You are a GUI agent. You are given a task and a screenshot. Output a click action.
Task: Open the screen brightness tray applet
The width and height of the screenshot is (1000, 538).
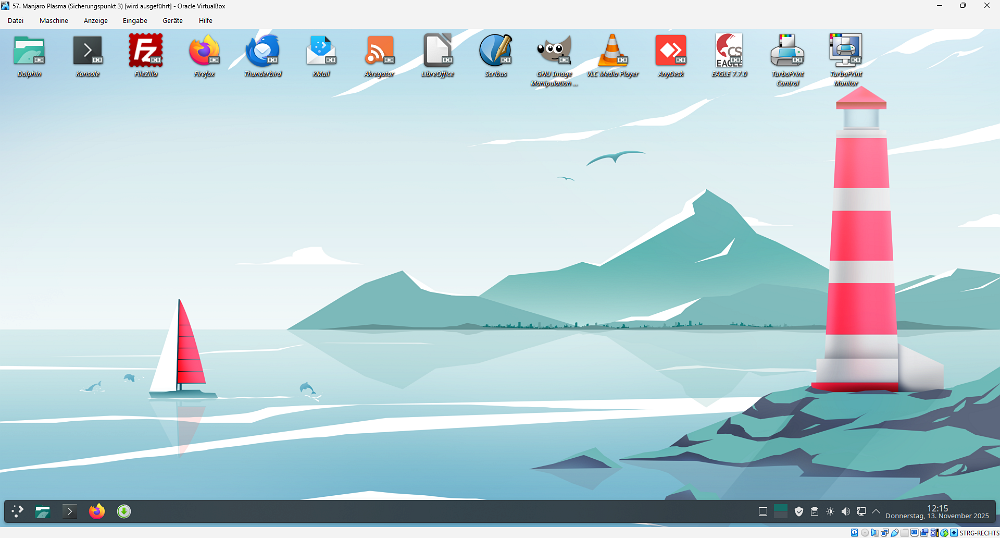(x=829, y=512)
